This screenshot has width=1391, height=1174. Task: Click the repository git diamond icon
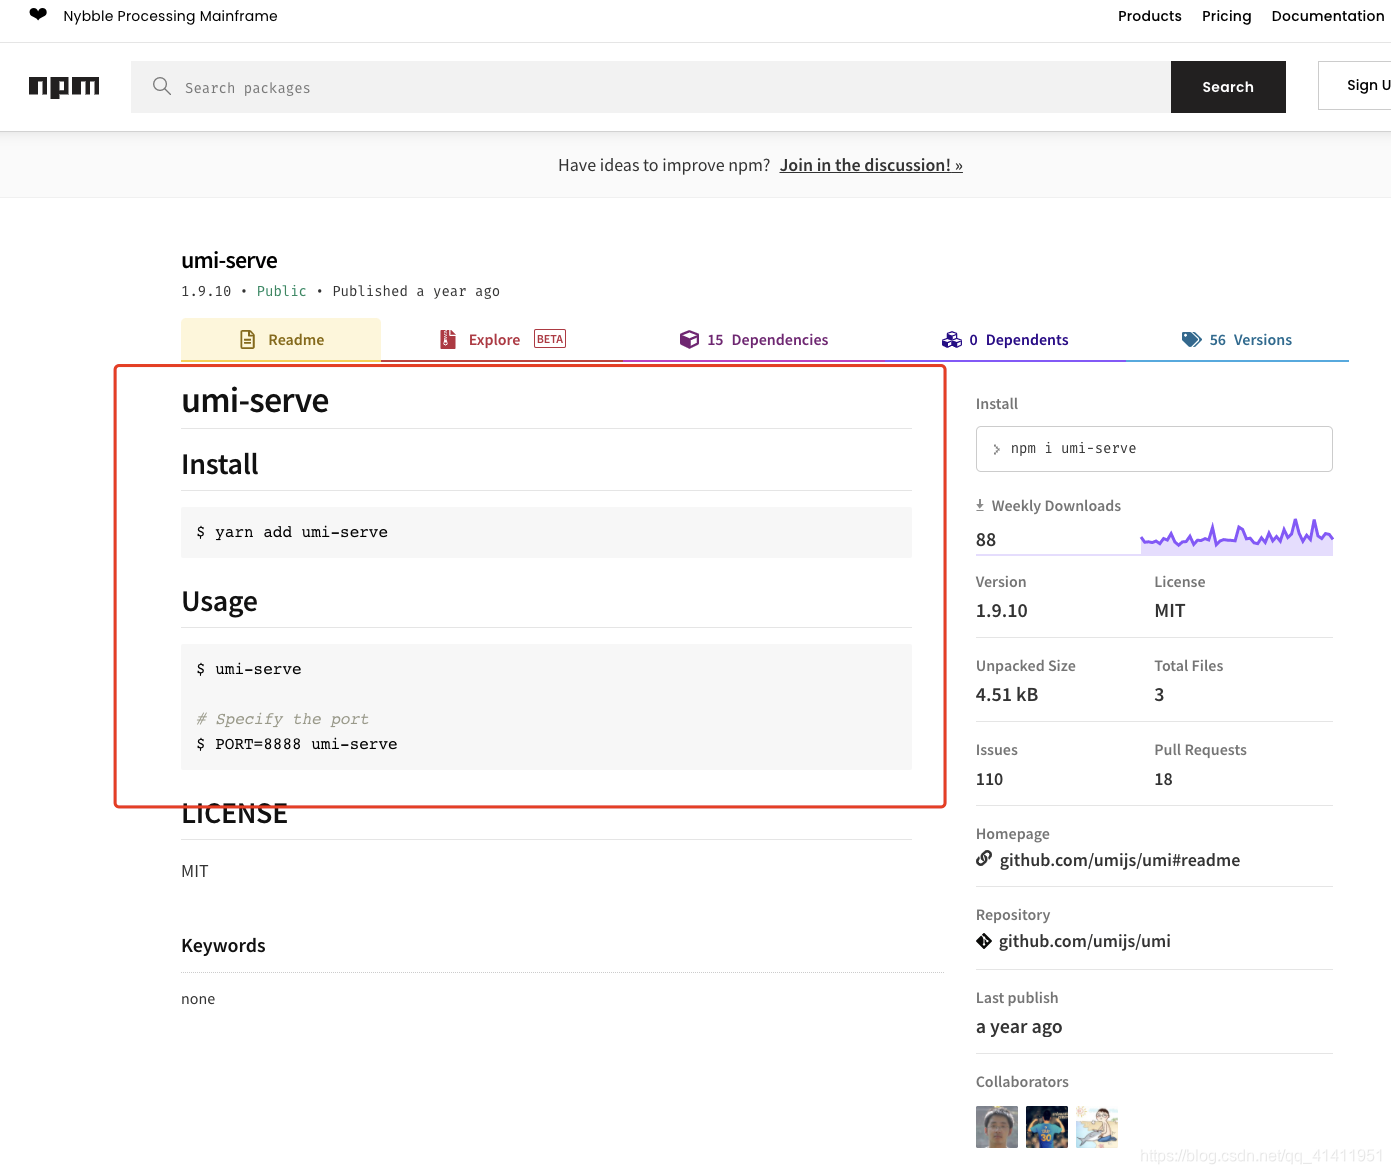coord(984,941)
